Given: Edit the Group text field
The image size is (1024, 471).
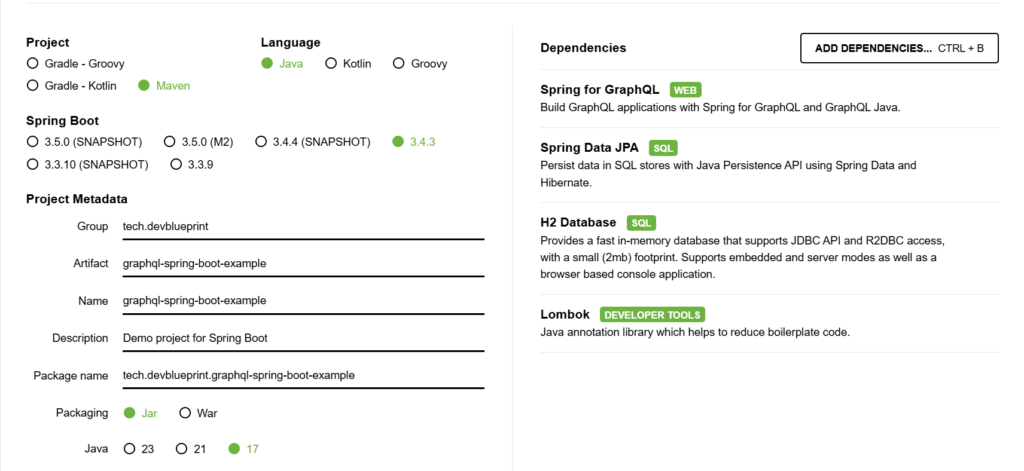Looking at the screenshot, I should pos(302,226).
